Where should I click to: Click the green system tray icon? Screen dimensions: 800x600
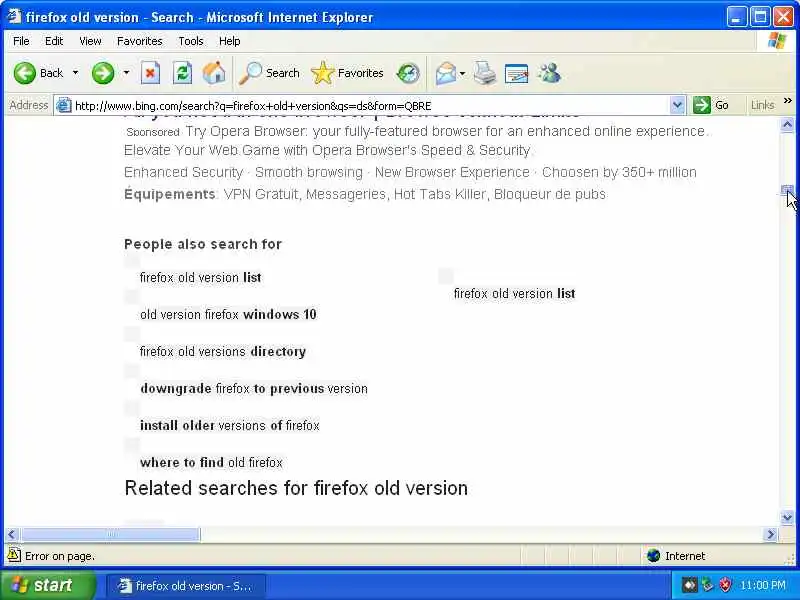click(x=707, y=585)
